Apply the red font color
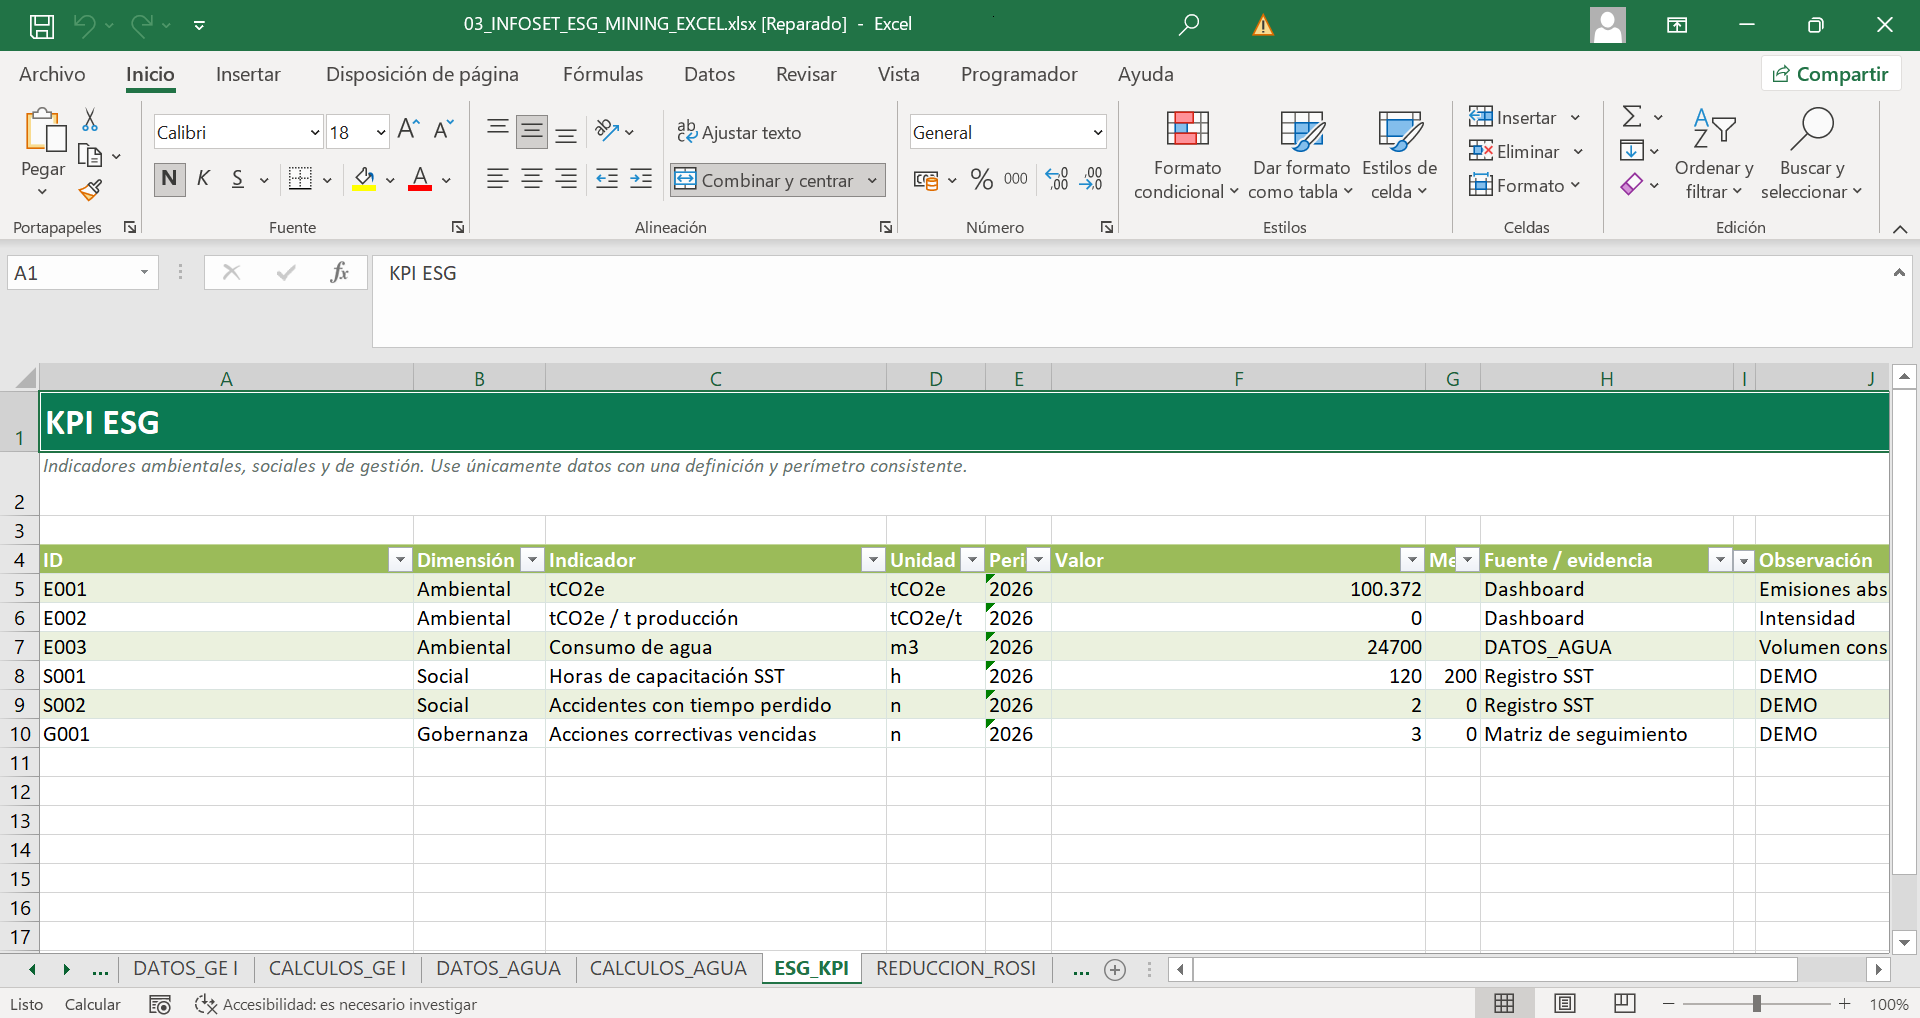The height and width of the screenshot is (1018, 1920). (420, 180)
